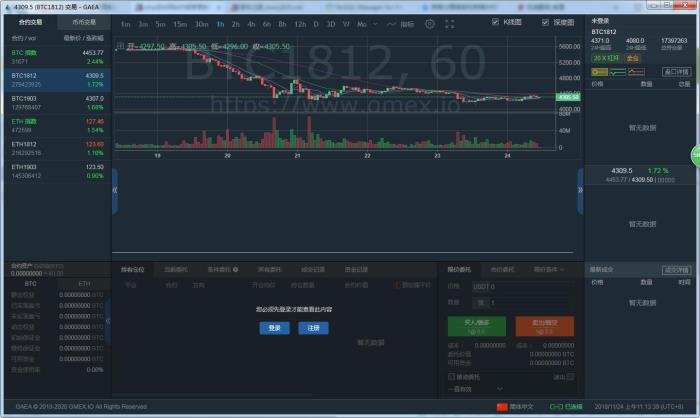Select the 4h timeframe

click(x=251, y=24)
